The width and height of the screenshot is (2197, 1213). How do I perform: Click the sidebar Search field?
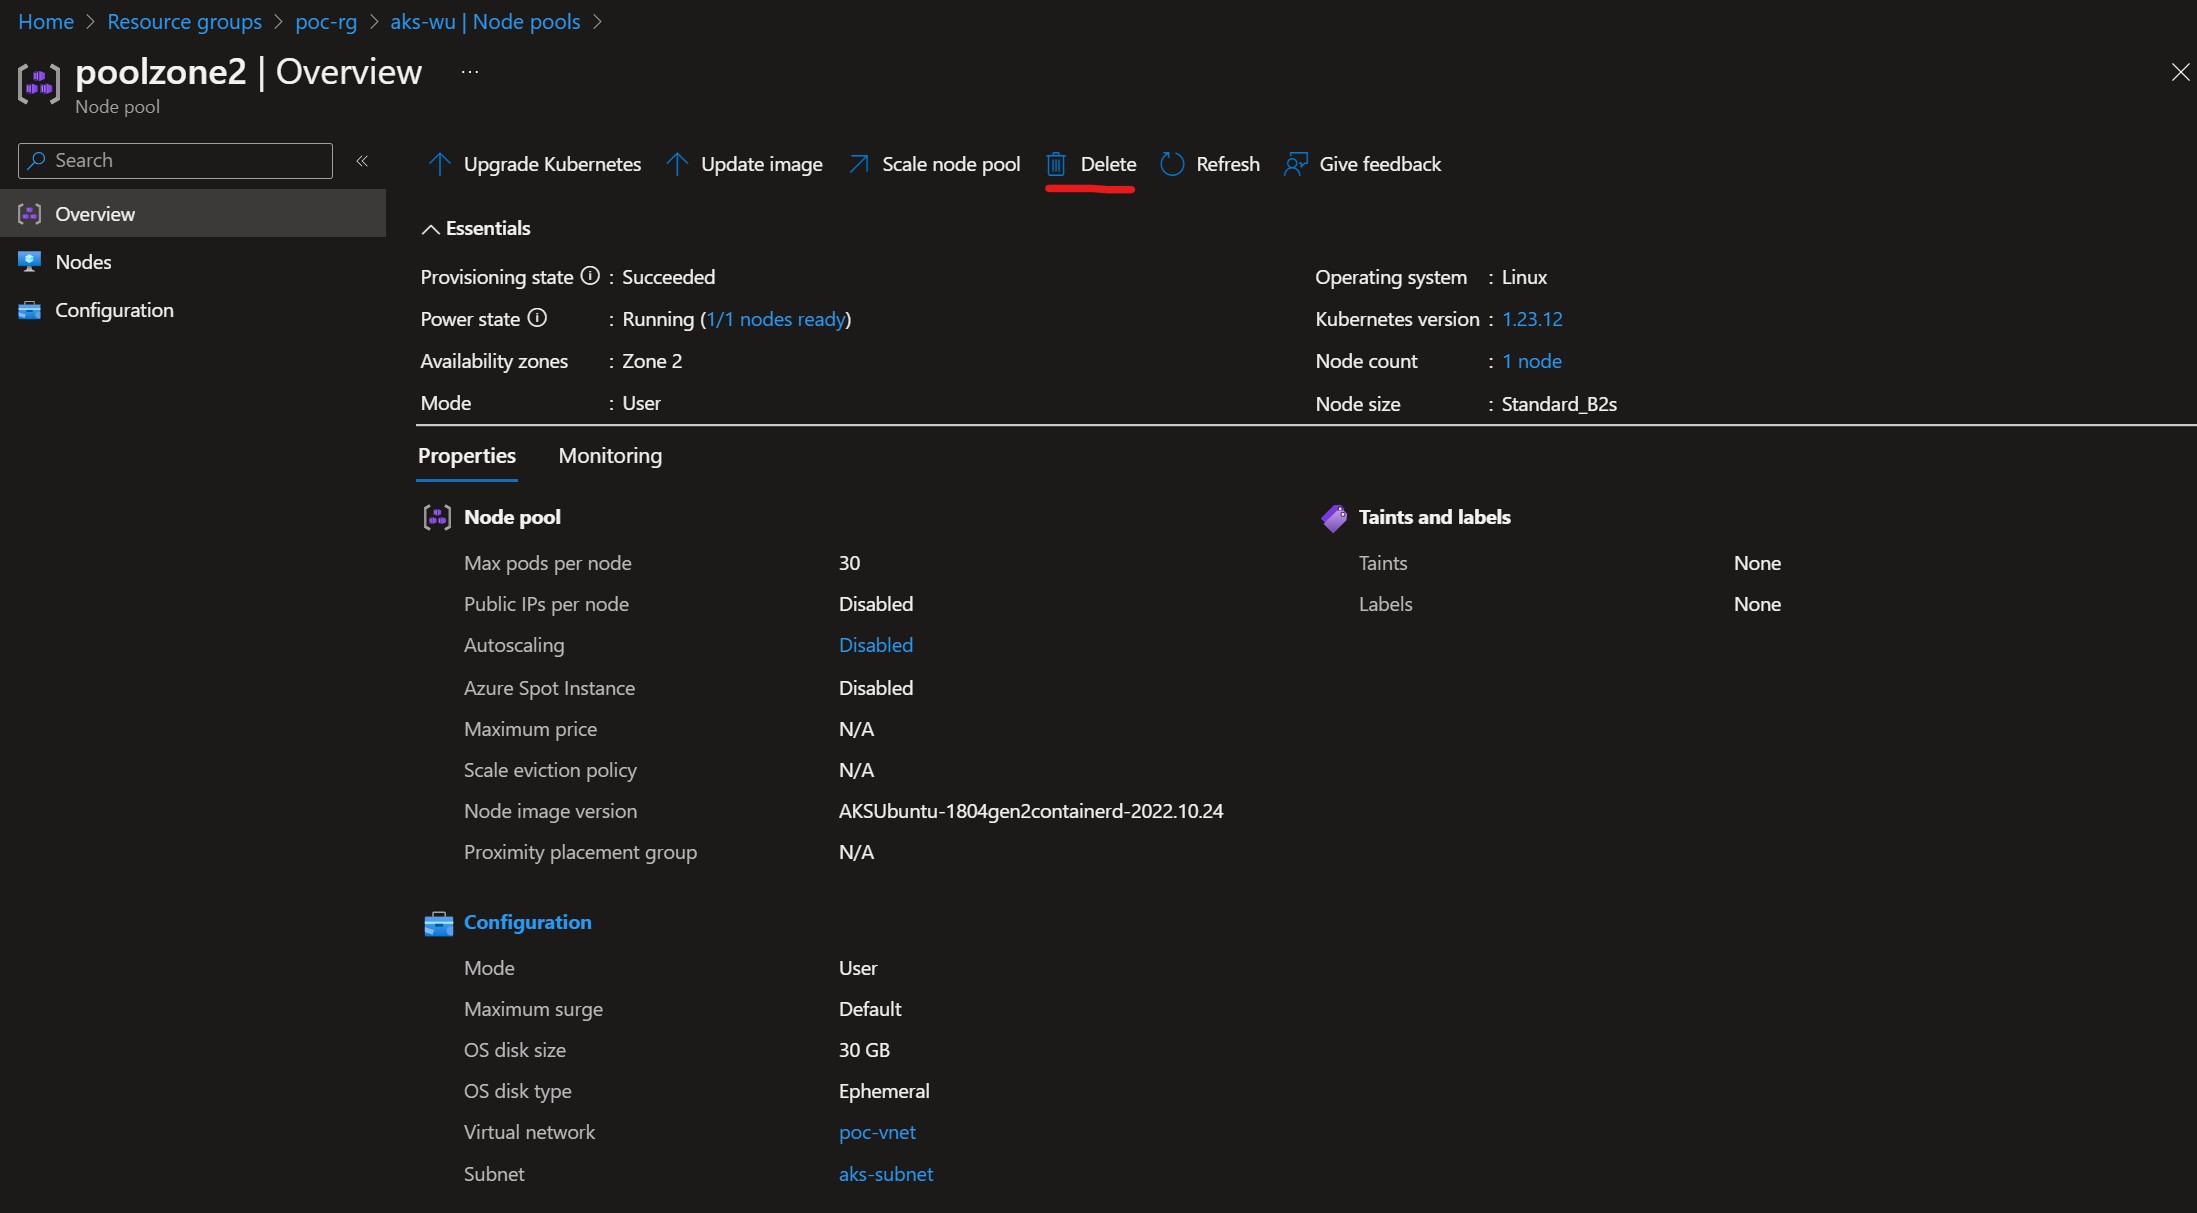[175, 160]
